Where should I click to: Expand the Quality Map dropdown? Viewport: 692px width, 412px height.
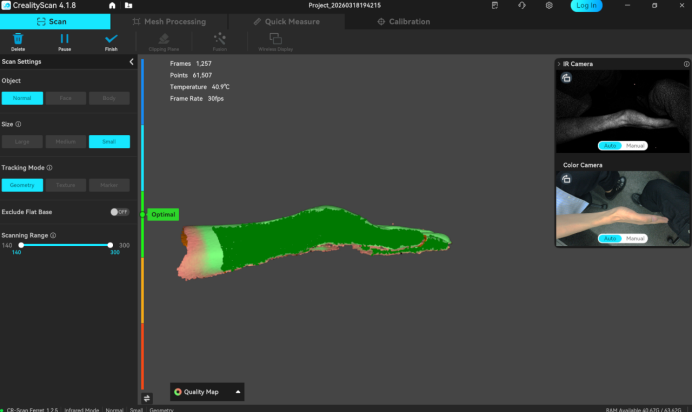(x=238, y=392)
